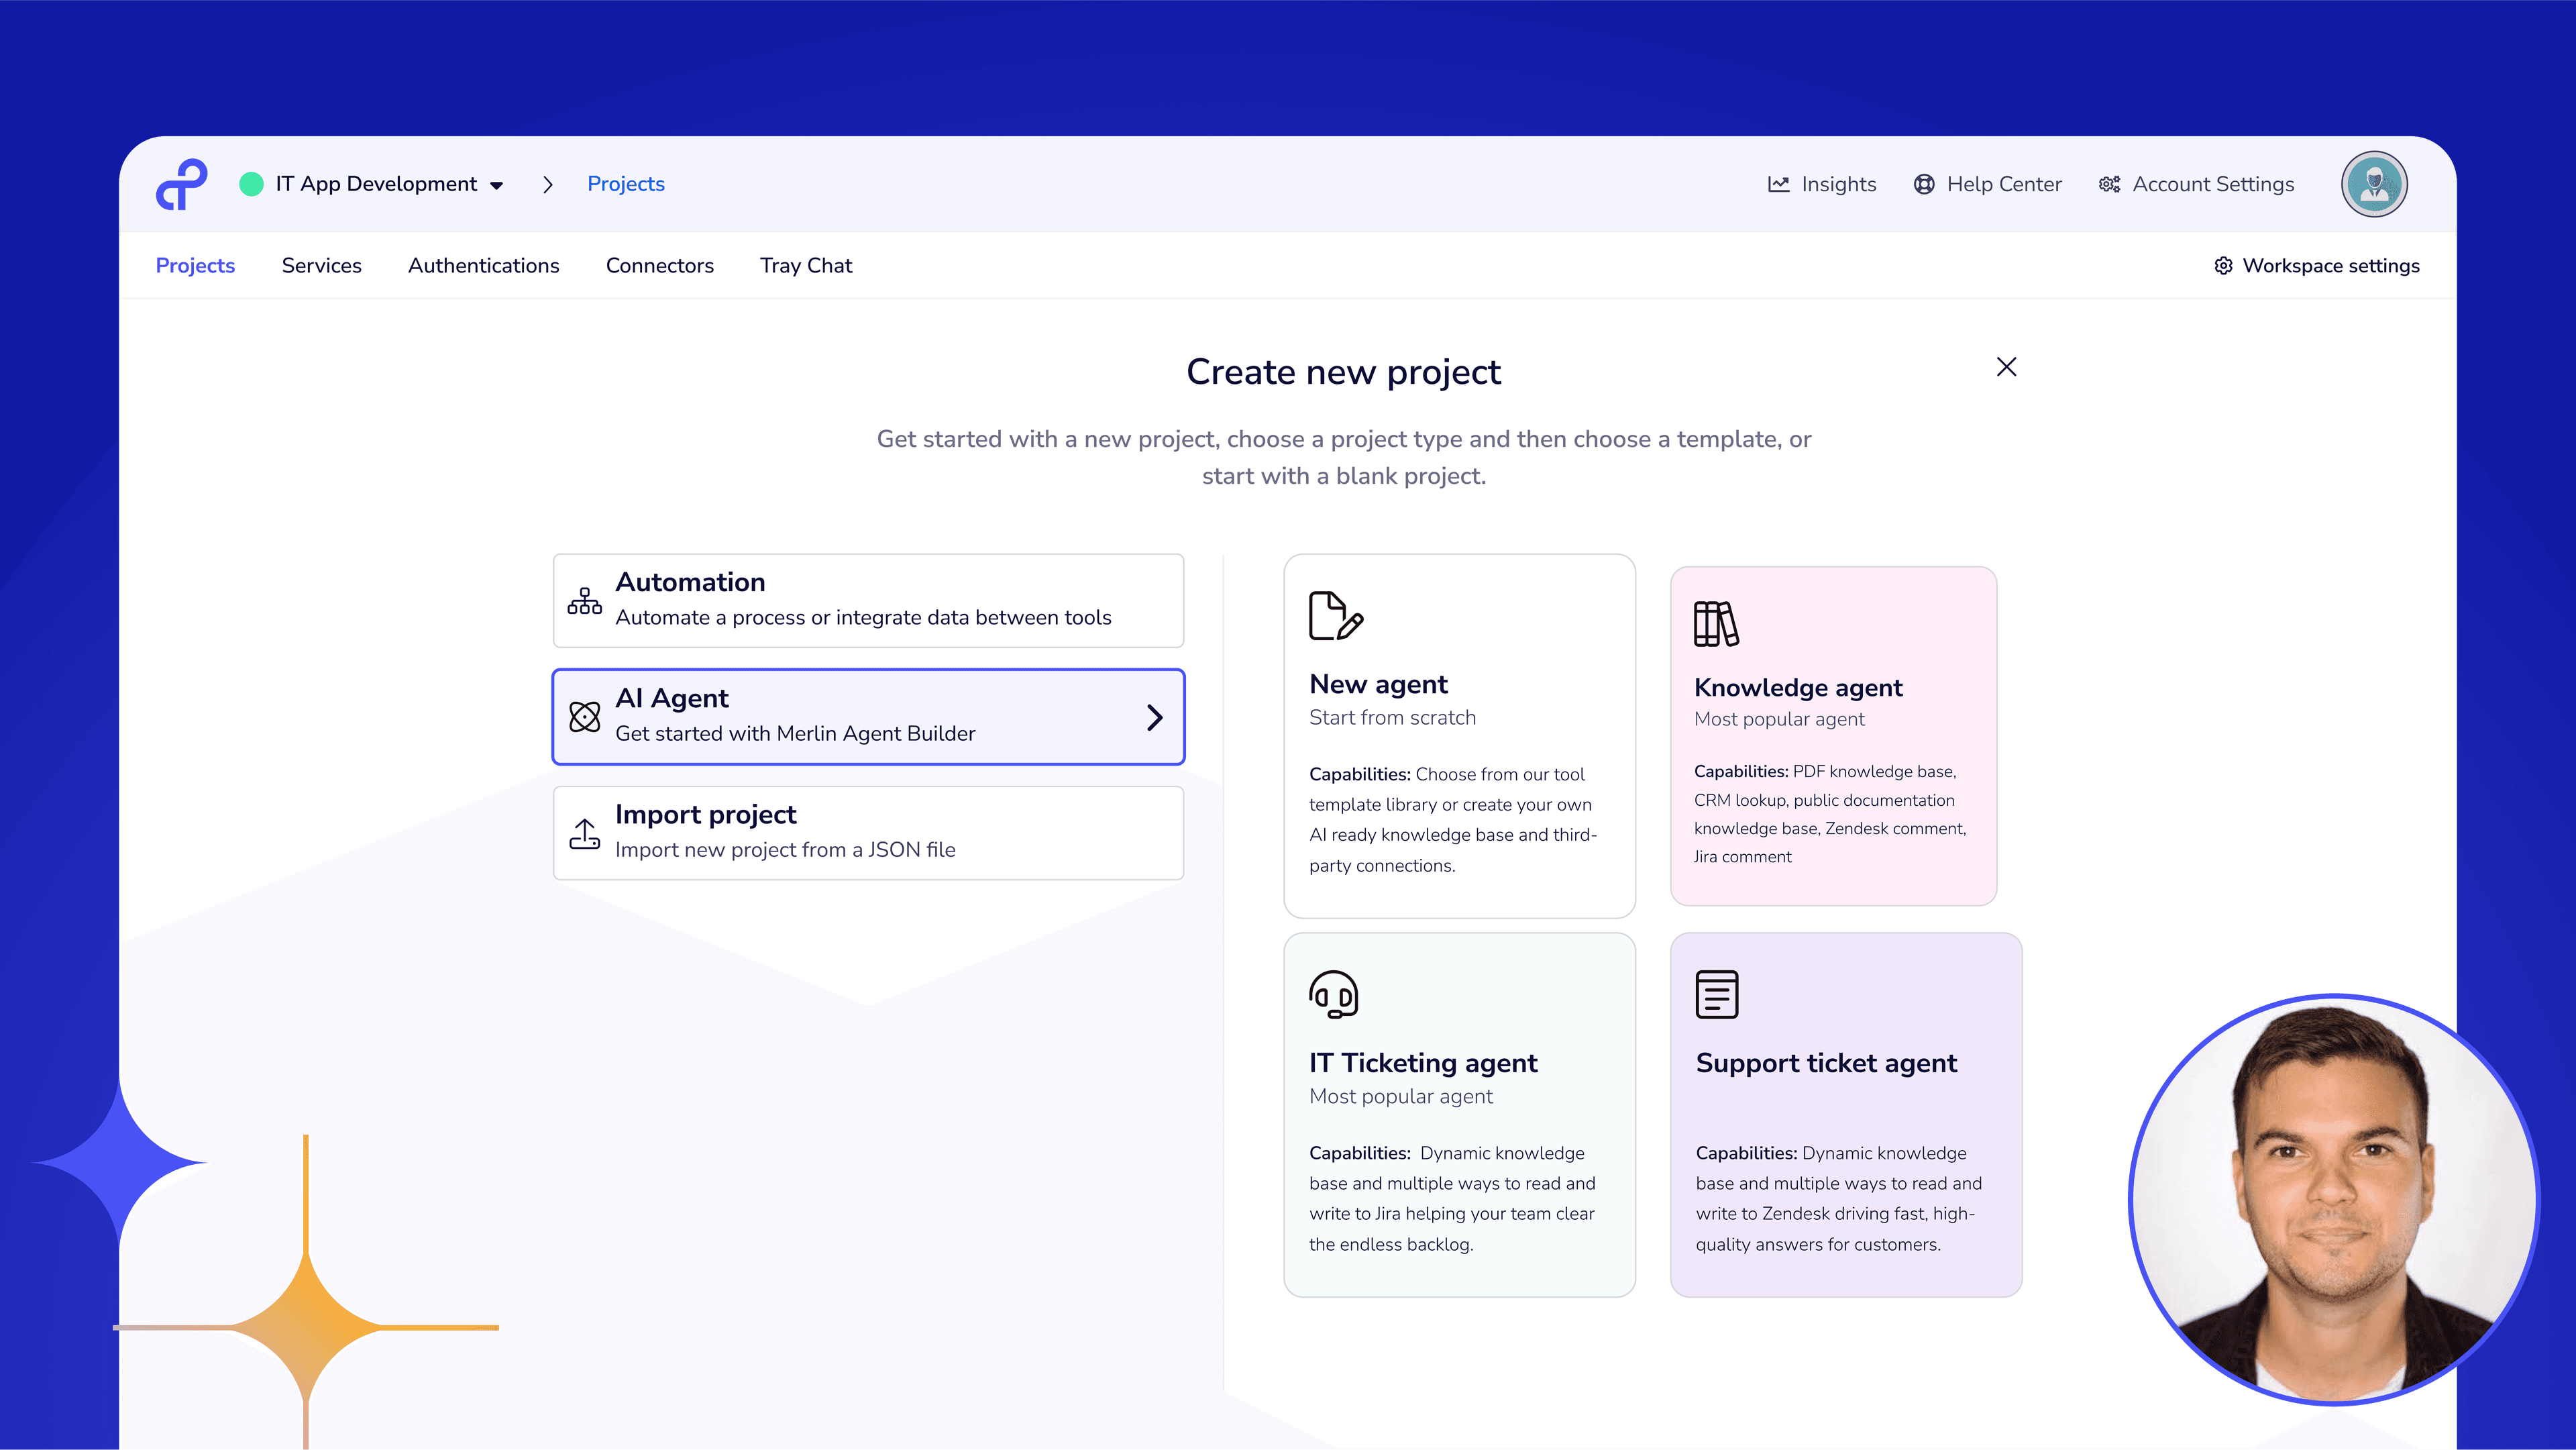The image size is (2576, 1450).
Task: Click the IT Ticketing agent headset icon
Action: click(1334, 995)
